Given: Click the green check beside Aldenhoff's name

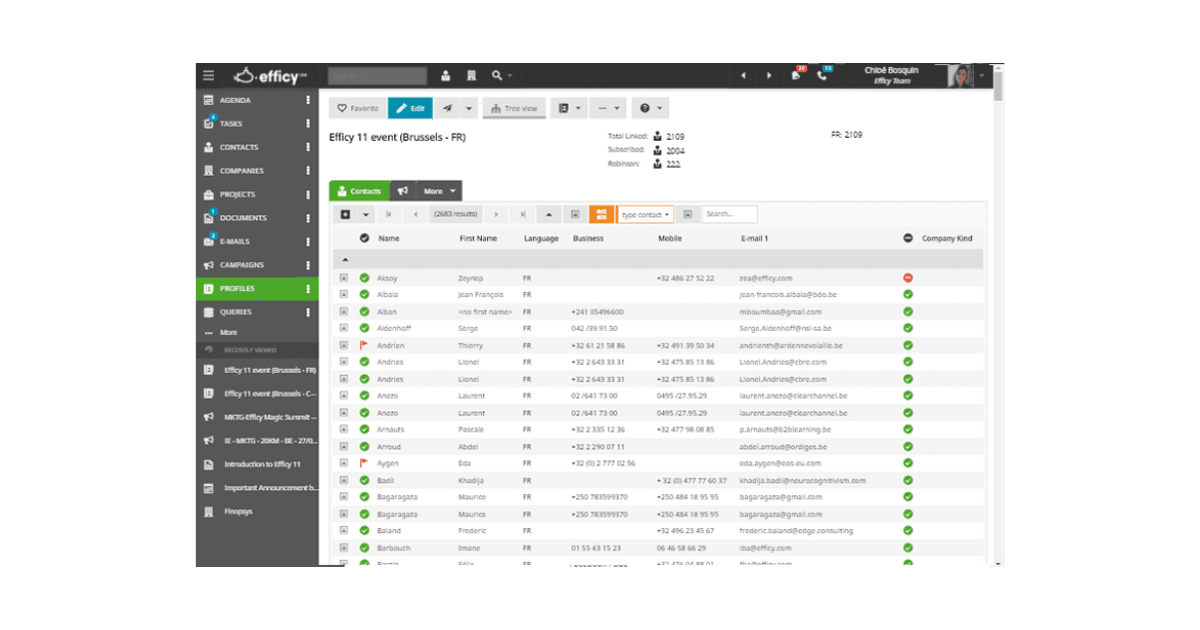Looking at the screenshot, I should pos(365,328).
